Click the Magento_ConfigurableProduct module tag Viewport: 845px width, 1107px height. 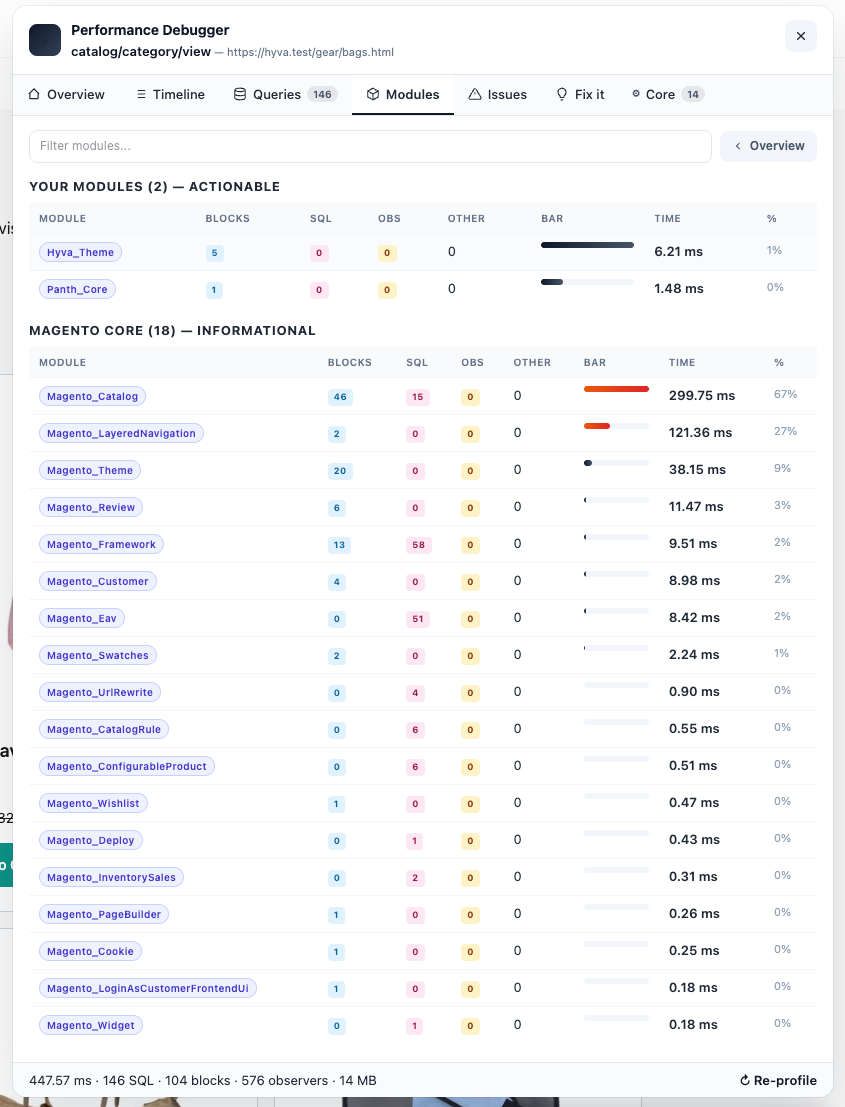click(126, 766)
